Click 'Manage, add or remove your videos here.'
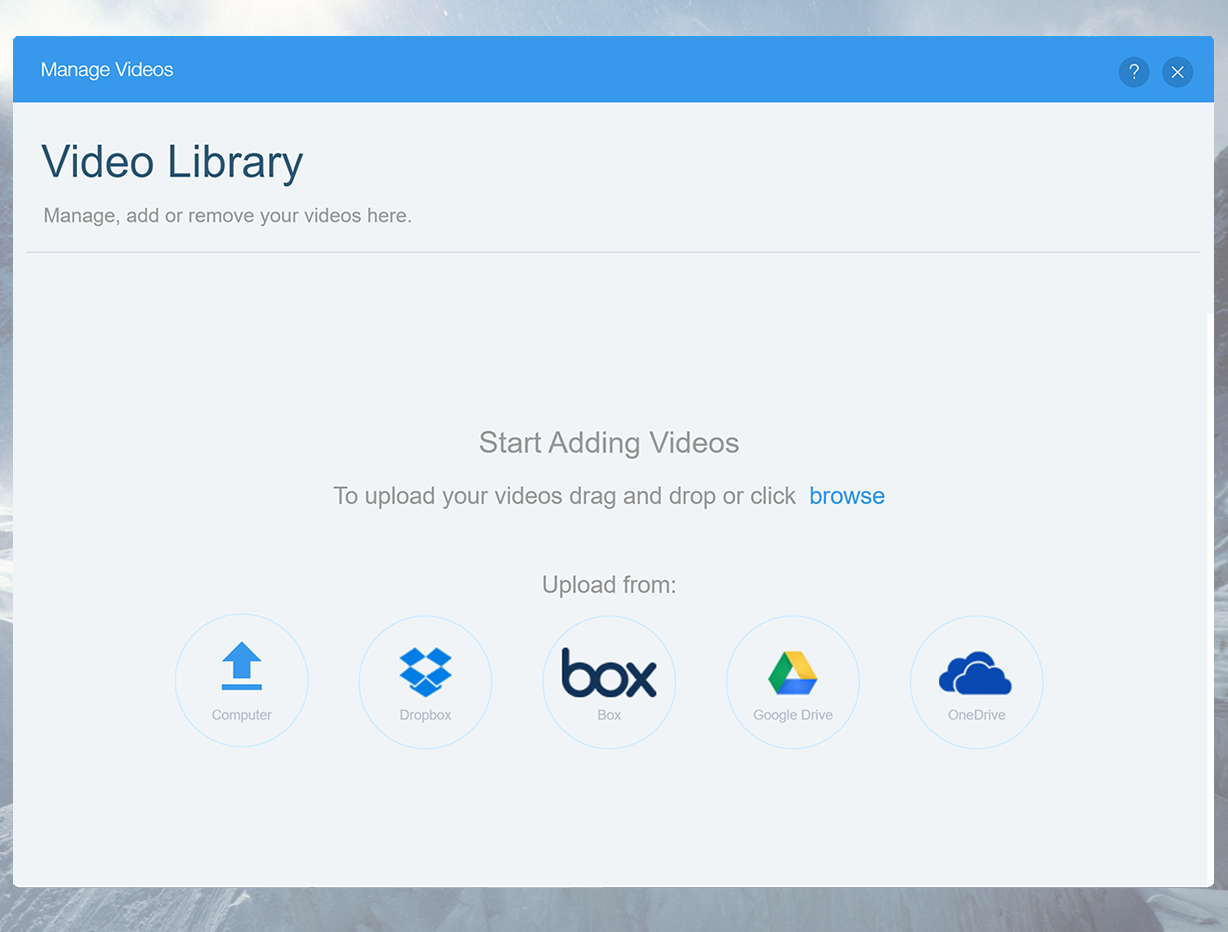The image size is (1228, 932). [x=228, y=216]
